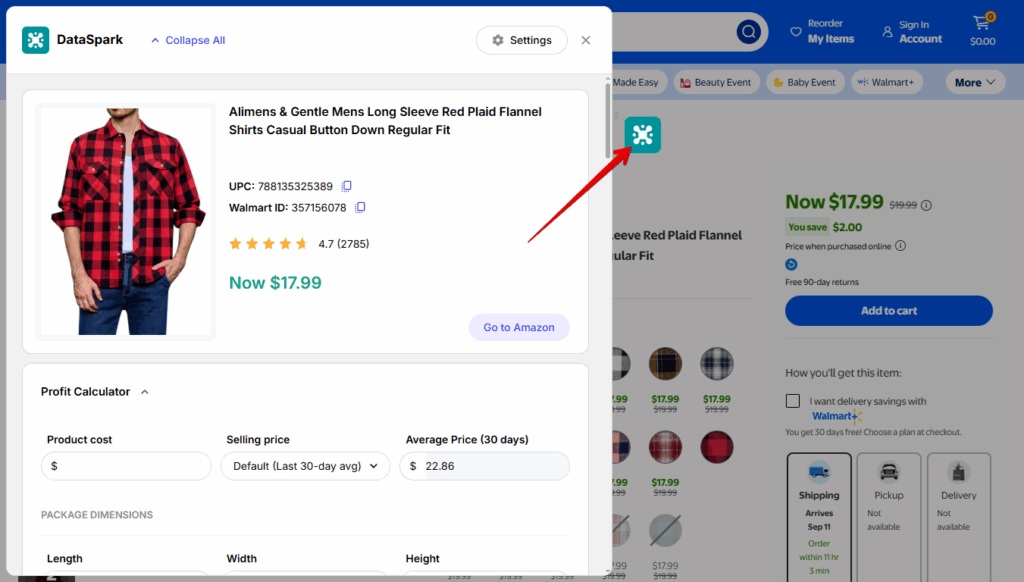Click the Height label
Screen dimensions: 1024x582
tap(423, 558)
